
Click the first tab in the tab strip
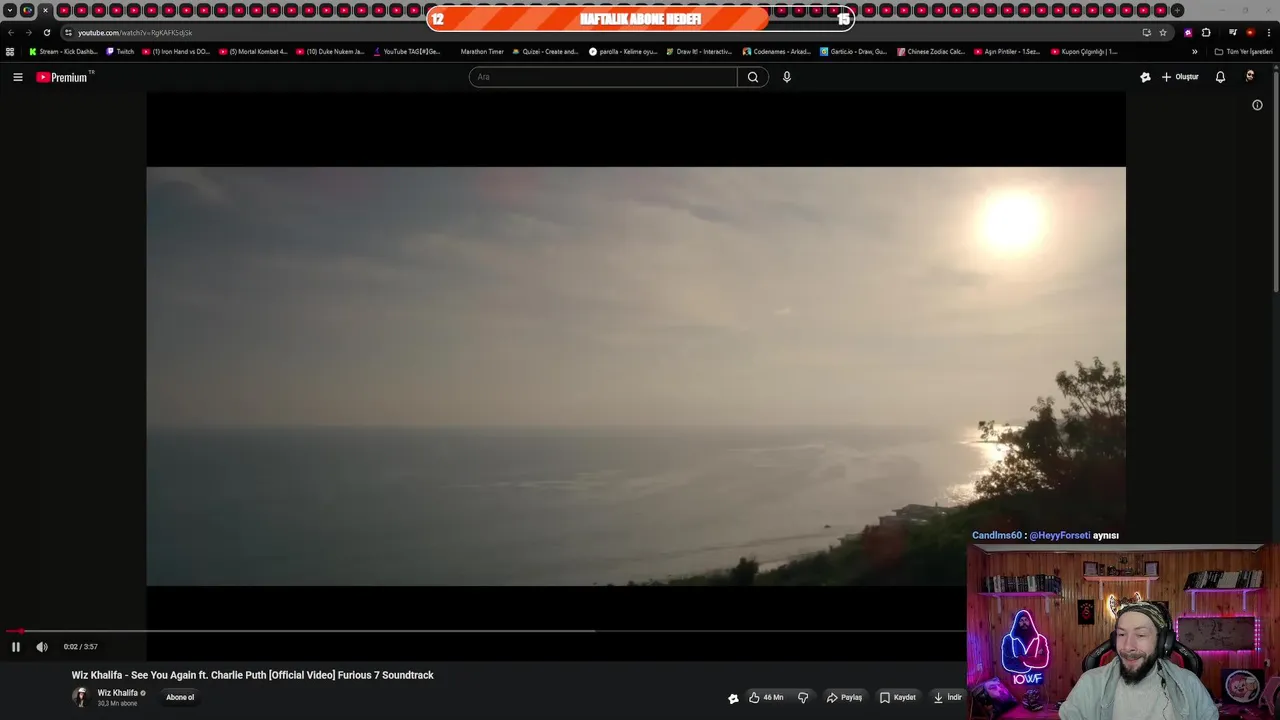pyautogui.click(x=27, y=11)
